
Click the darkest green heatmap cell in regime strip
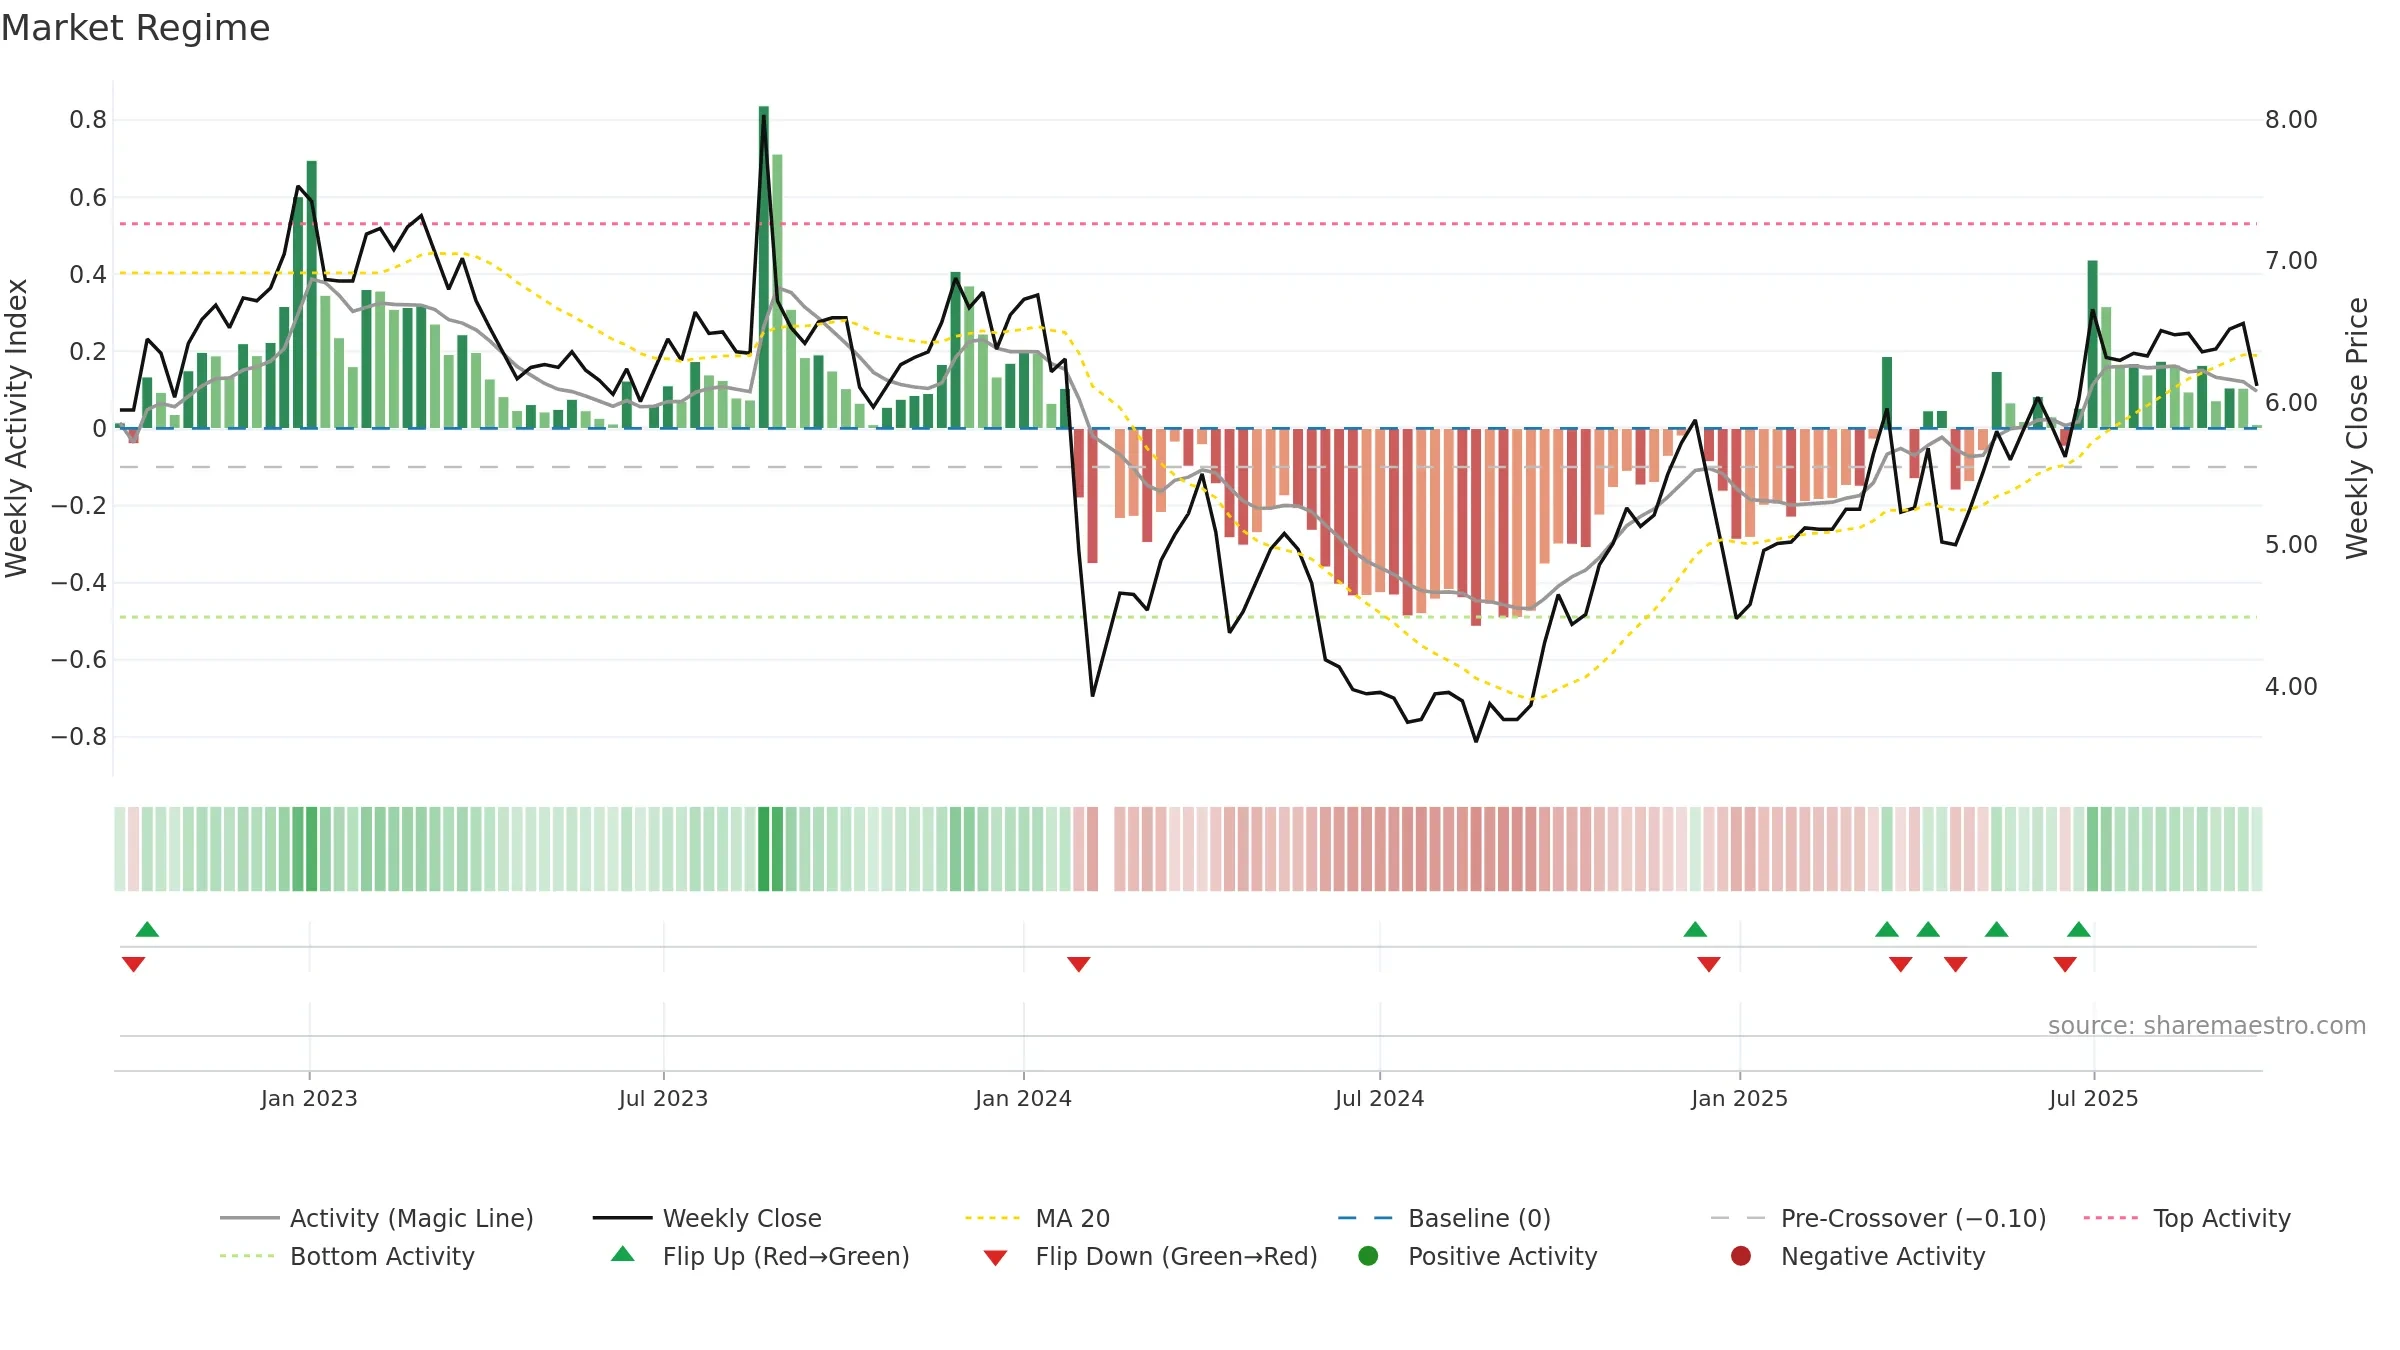[764, 849]
